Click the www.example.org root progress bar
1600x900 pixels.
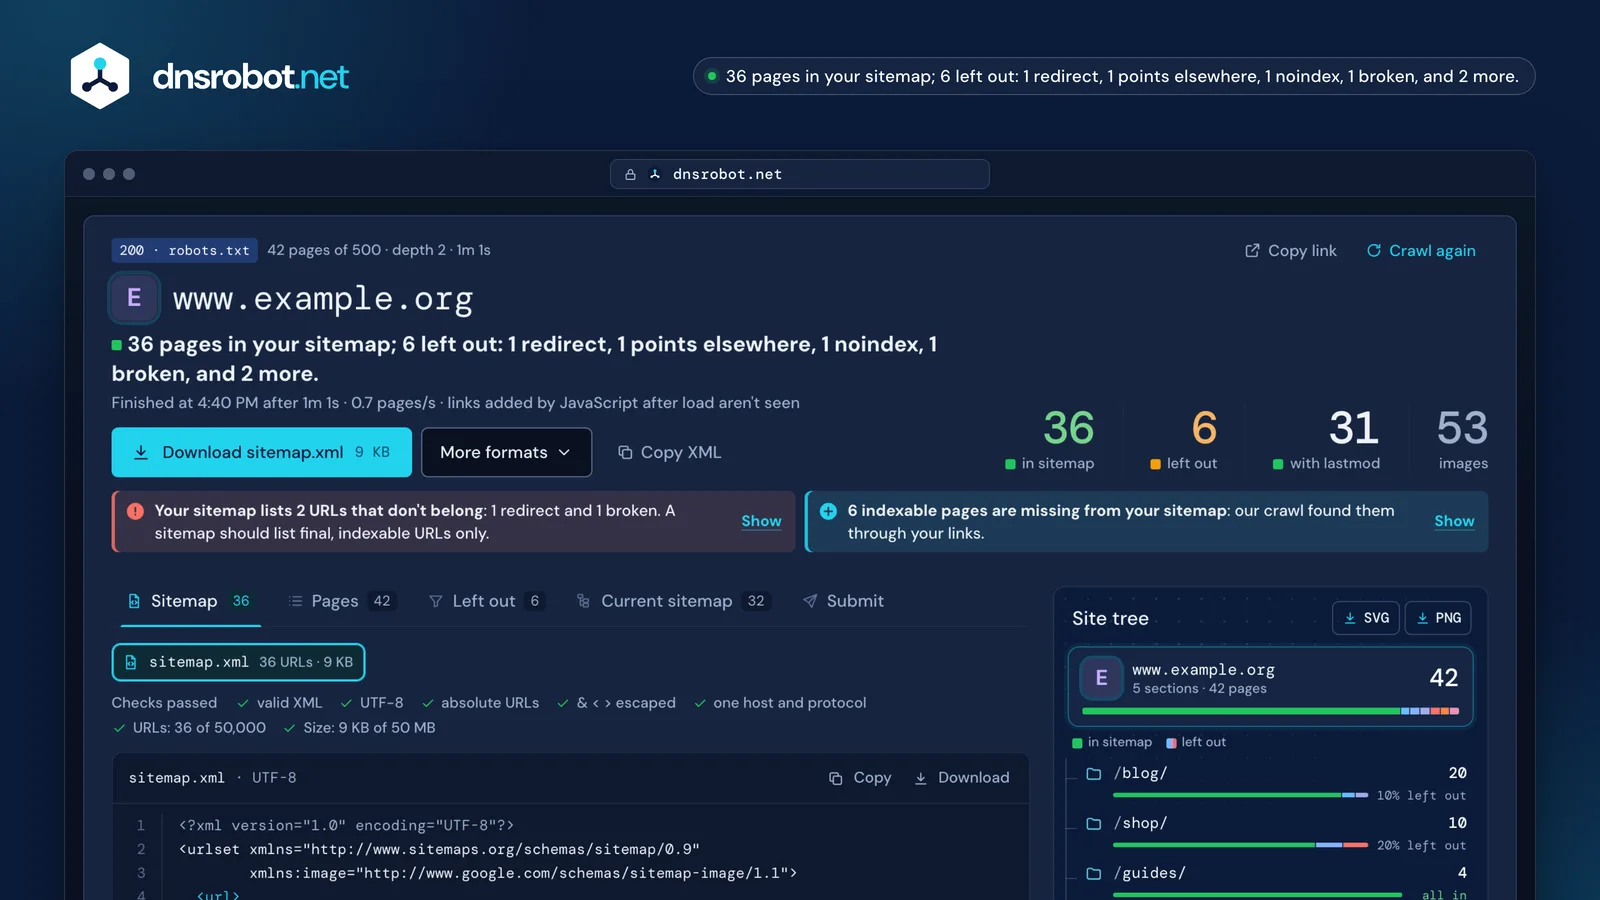(1270, 711)
